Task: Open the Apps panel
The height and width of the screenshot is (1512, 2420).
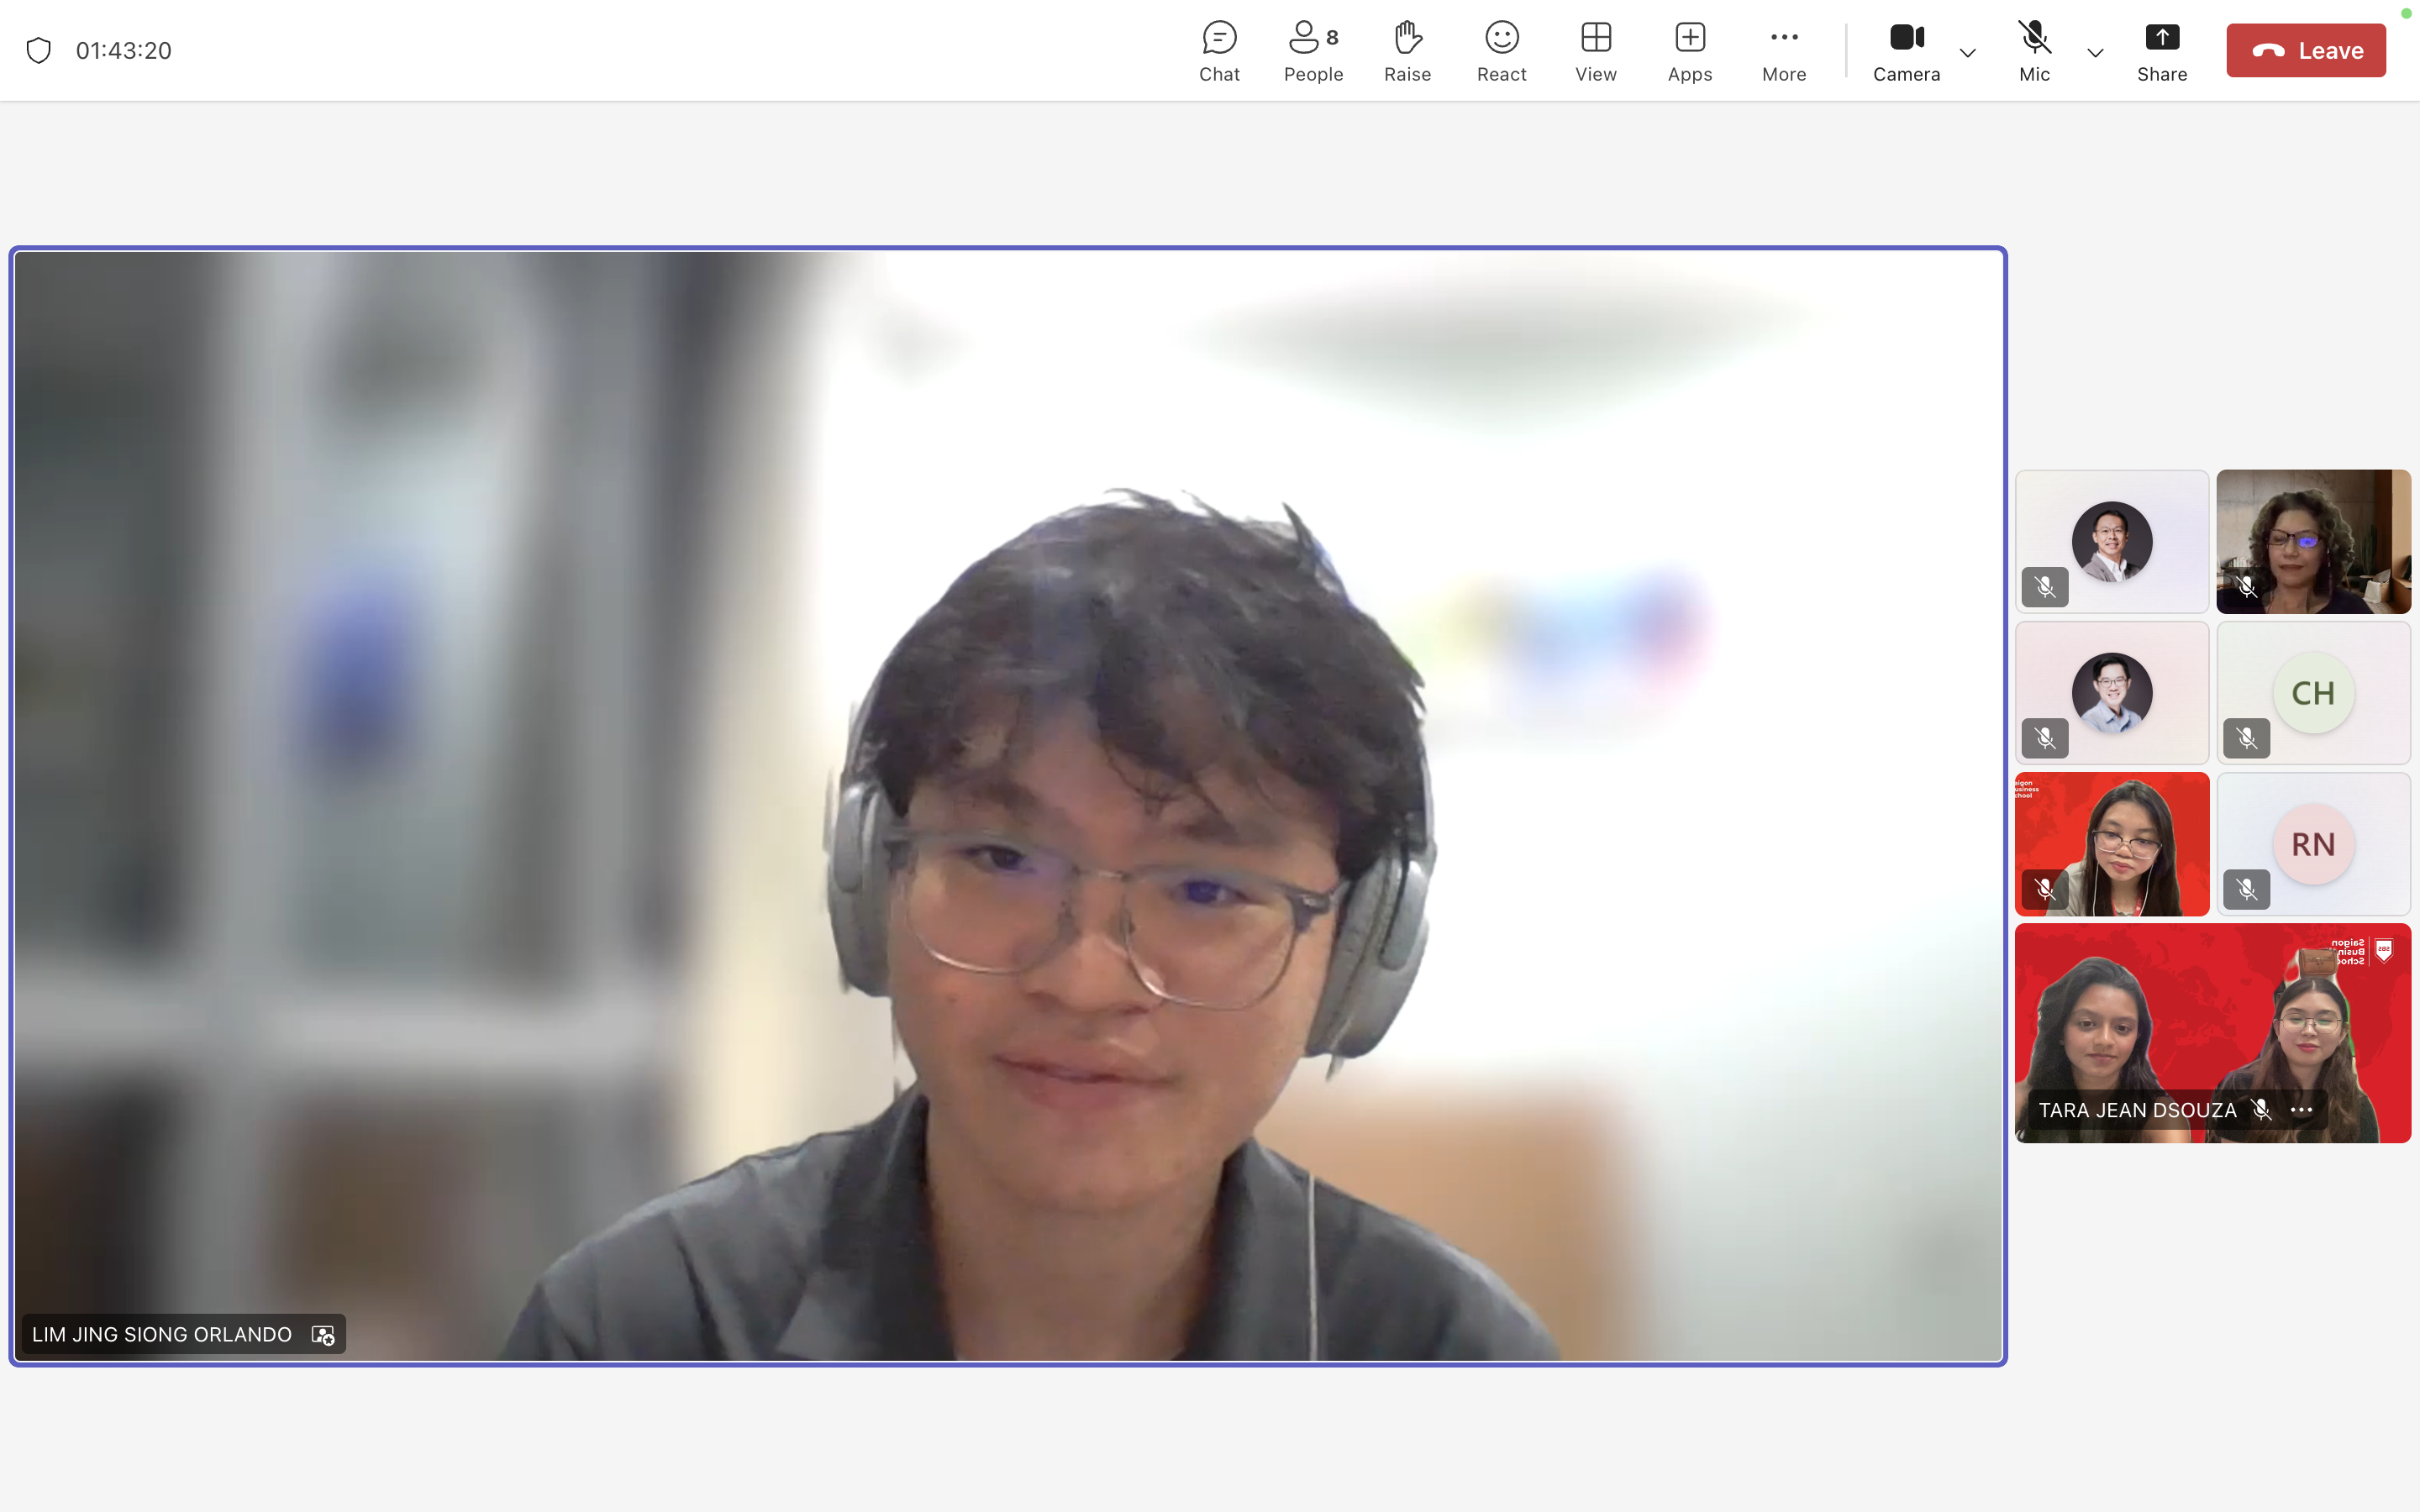Action: 1689,51
